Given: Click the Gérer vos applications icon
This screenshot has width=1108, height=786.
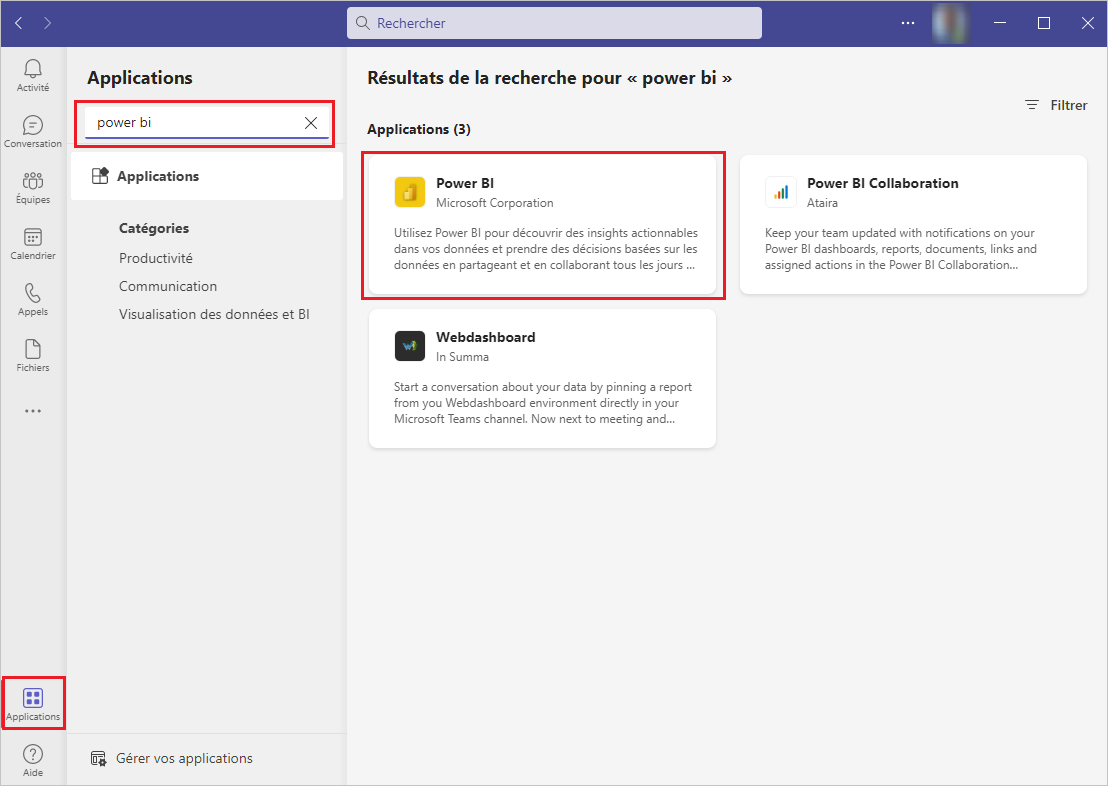Looking at the screenshot, I should (98, 759).
